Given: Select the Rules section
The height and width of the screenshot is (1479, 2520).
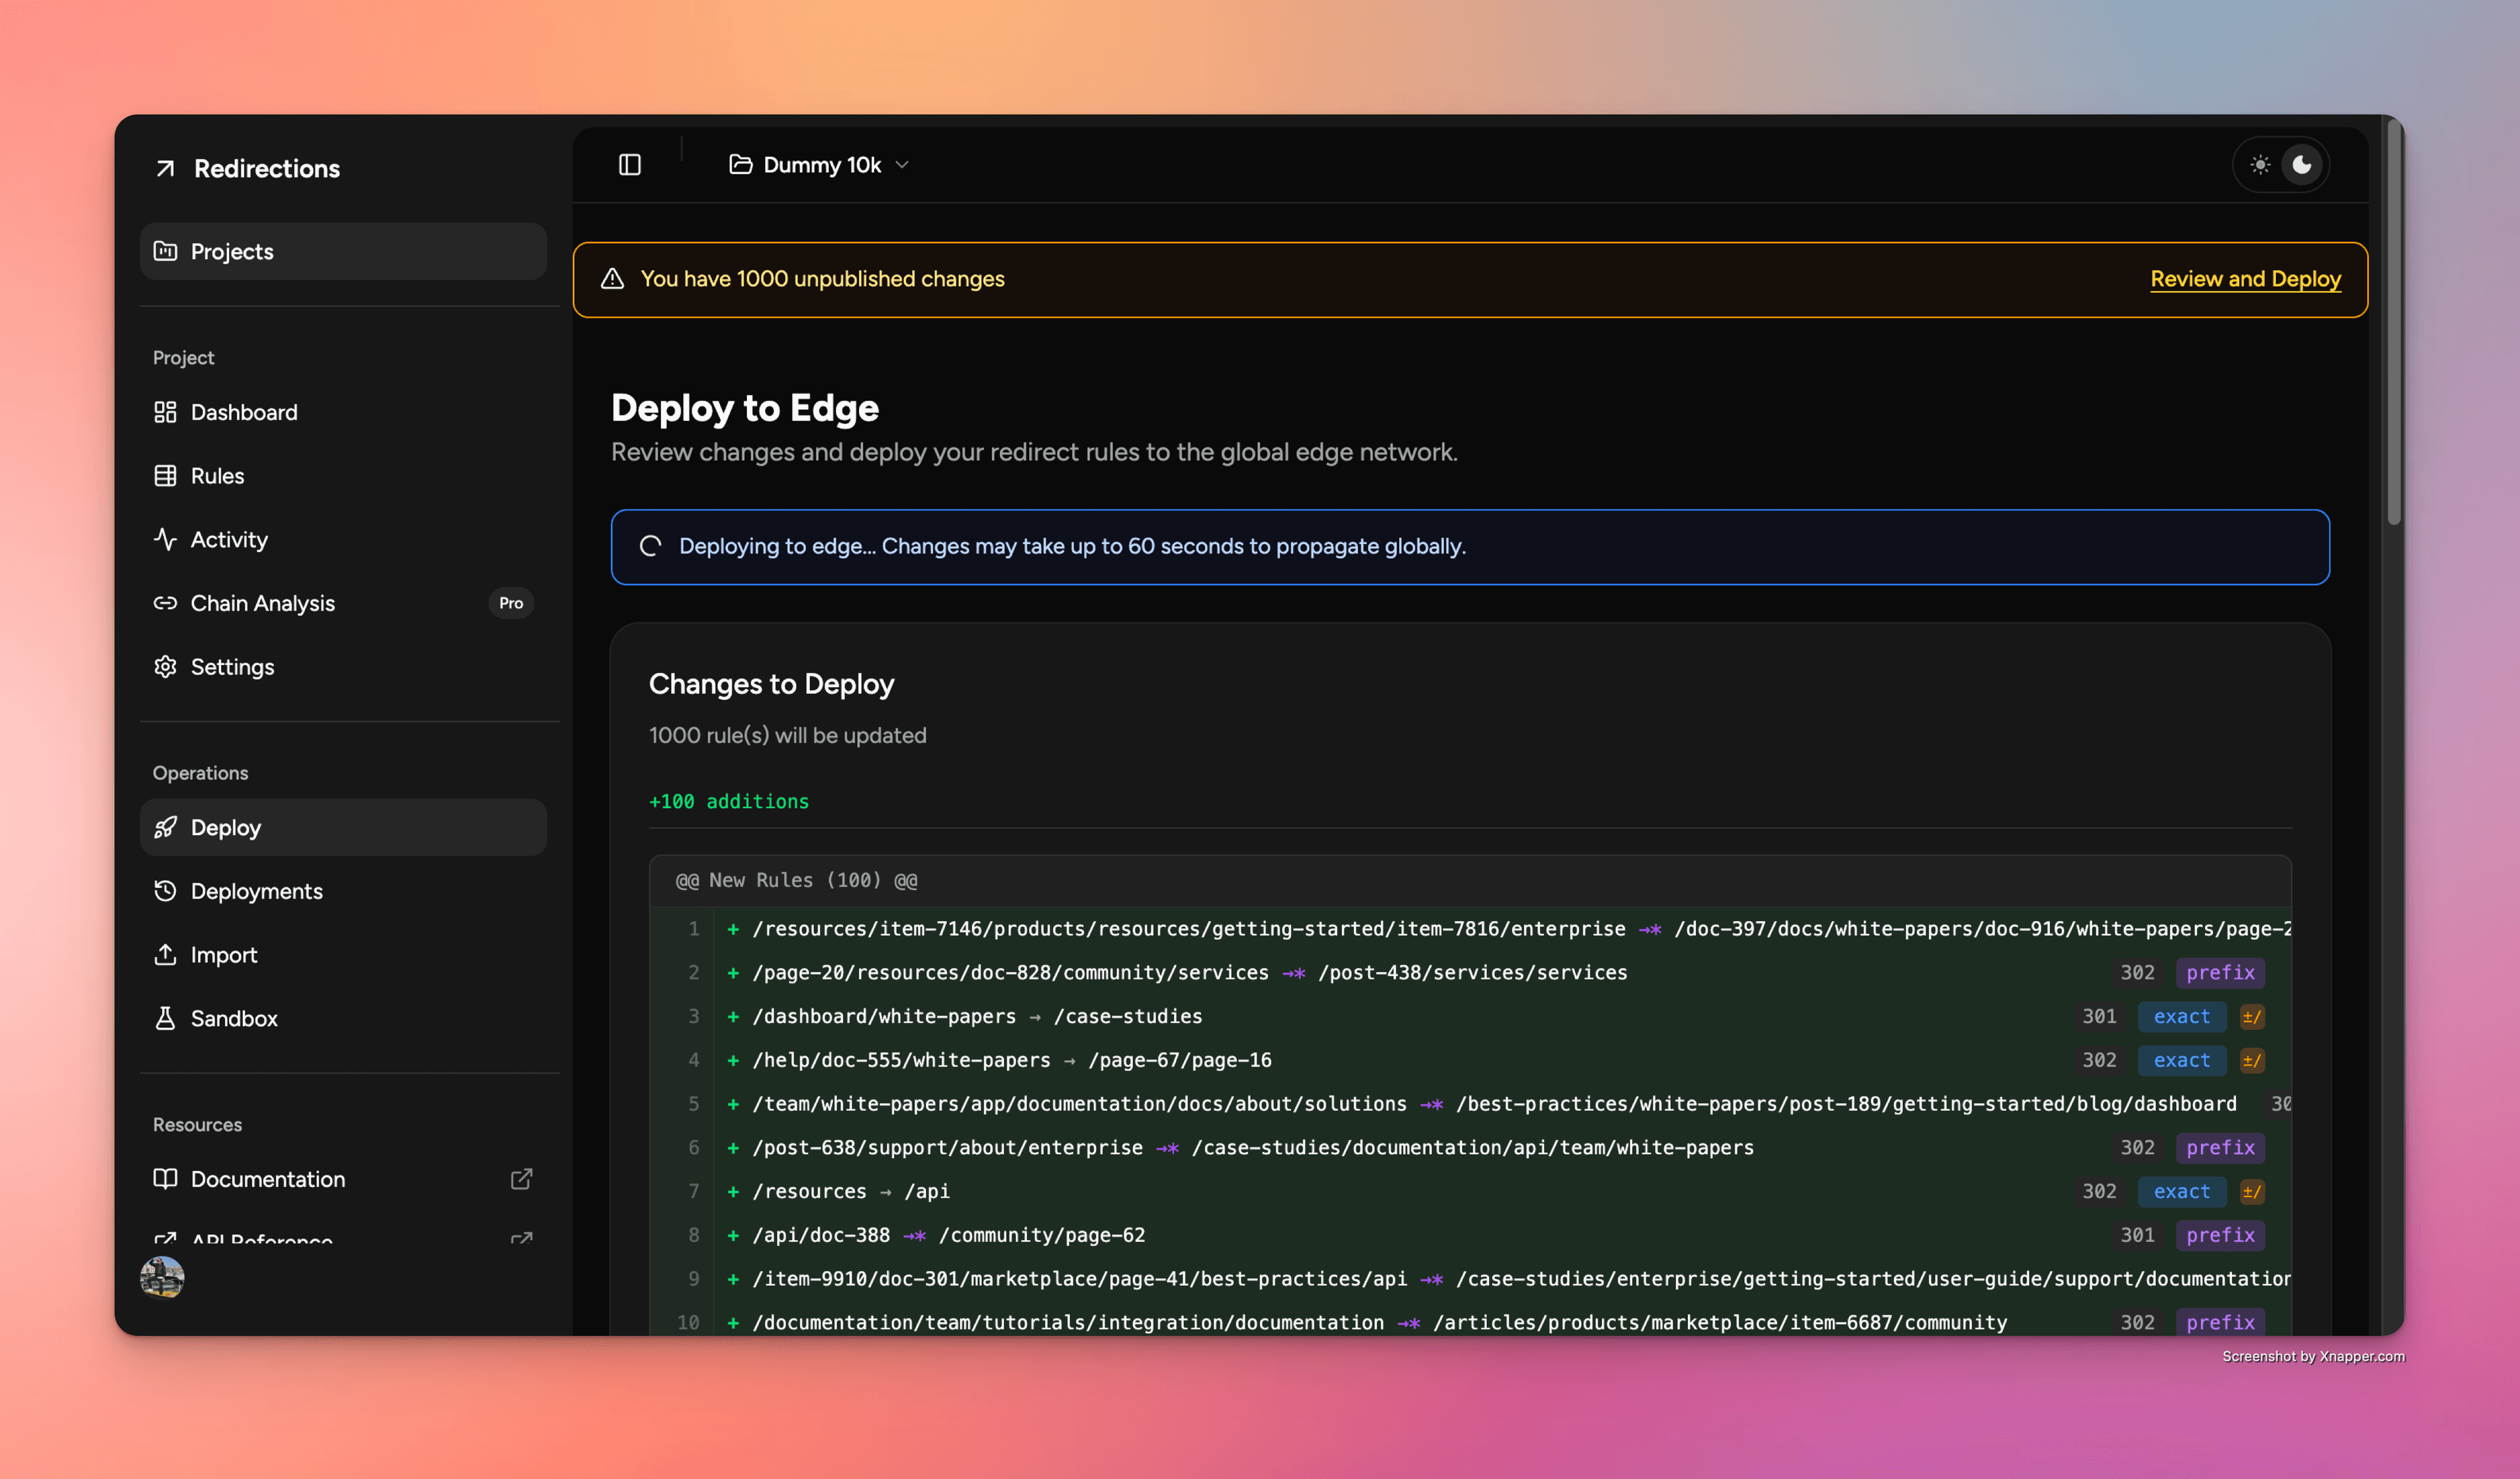Looking at the screenshot, I should [x=217, y=475].
